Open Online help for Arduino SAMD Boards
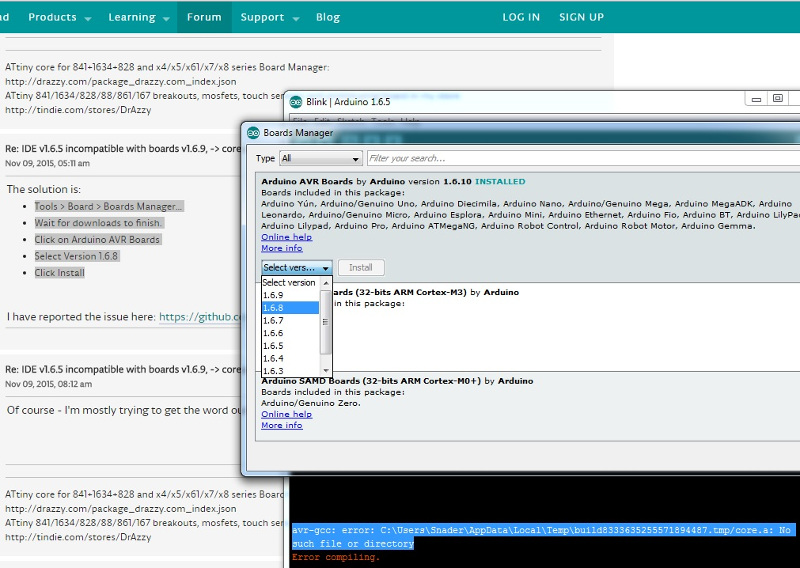Image resolution: width=800 pixels, height=568 pixels. pyautogui.click(x=286, y=414)
